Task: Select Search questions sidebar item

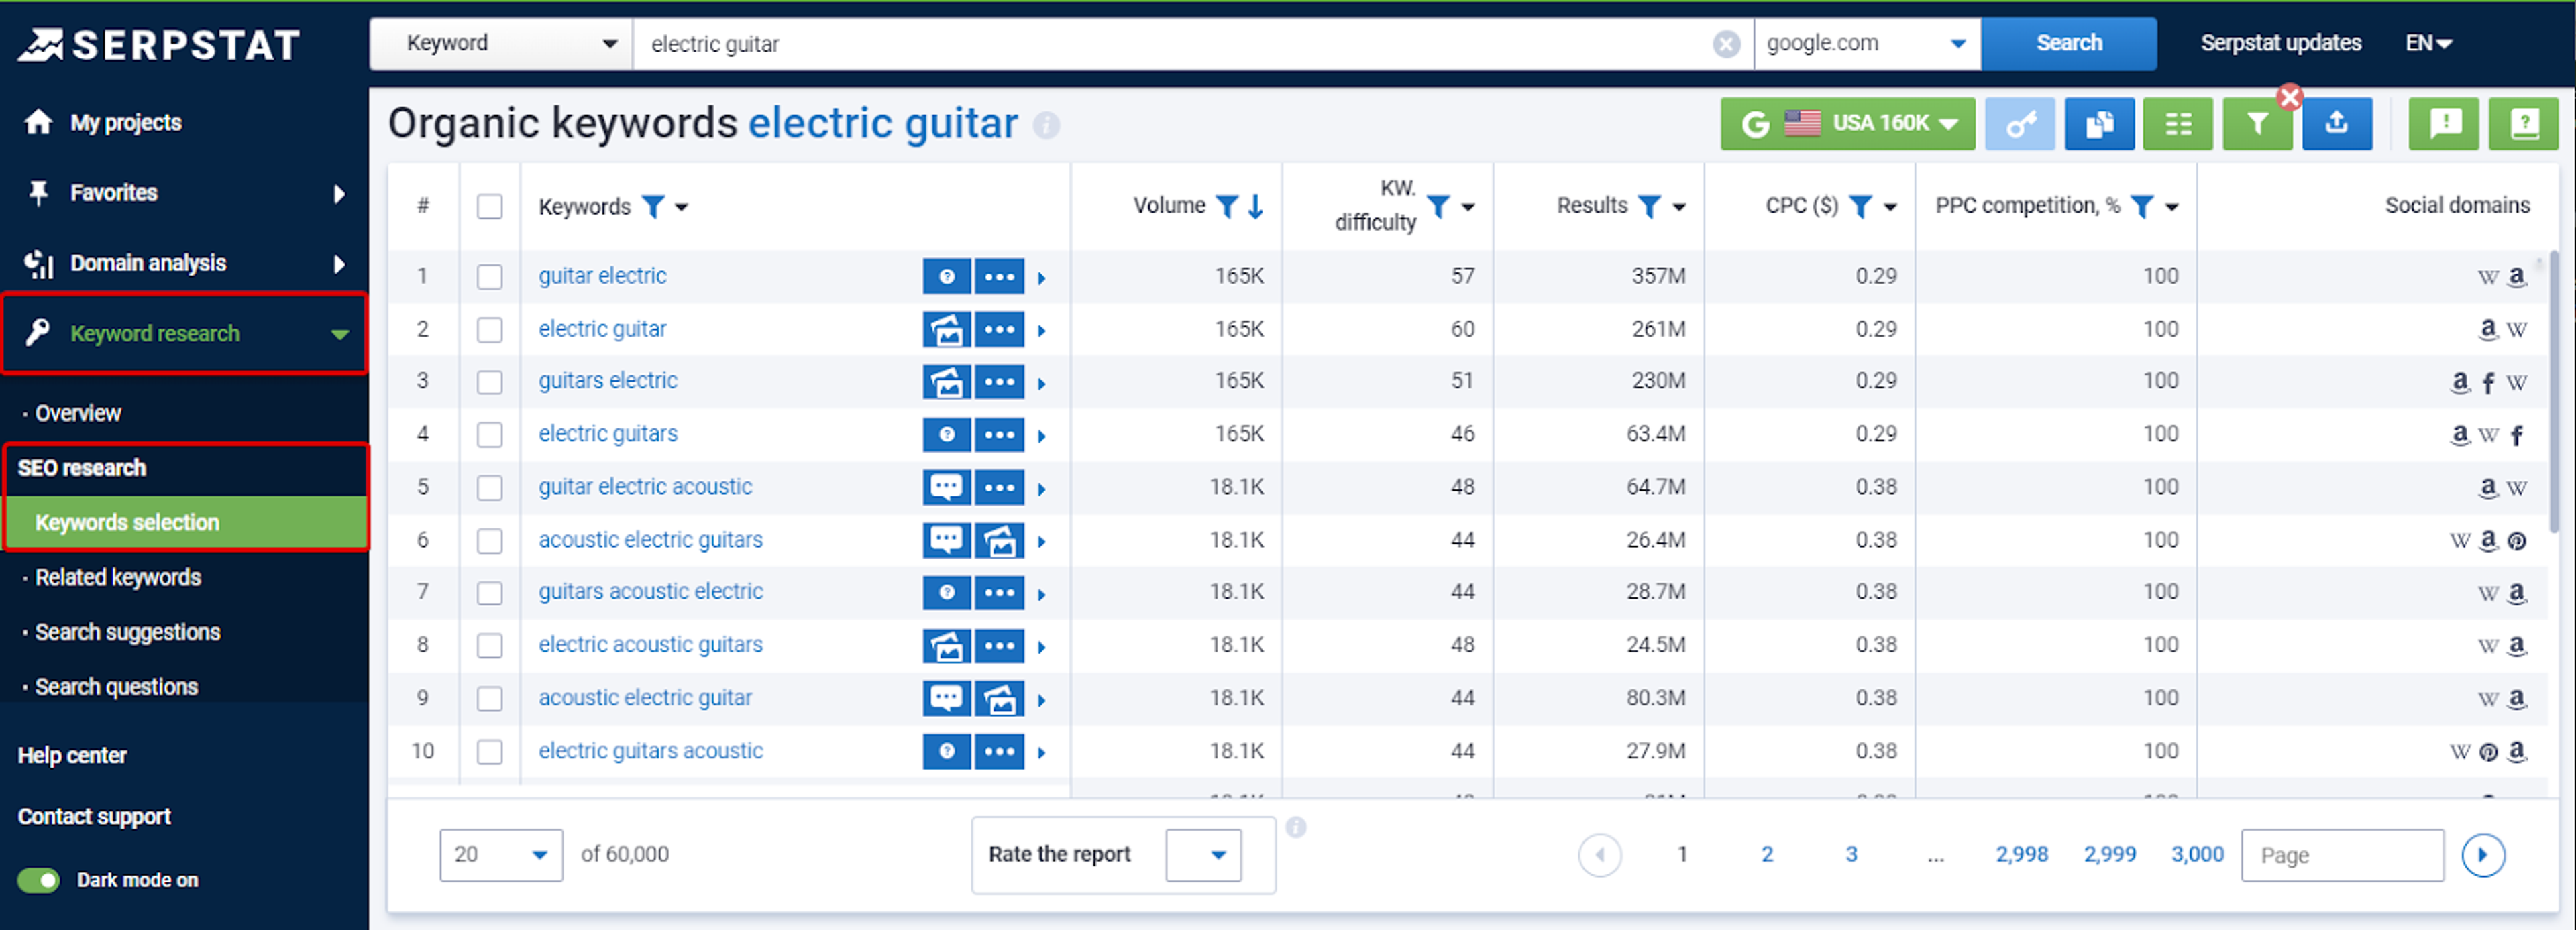Action: coord(116,687)
